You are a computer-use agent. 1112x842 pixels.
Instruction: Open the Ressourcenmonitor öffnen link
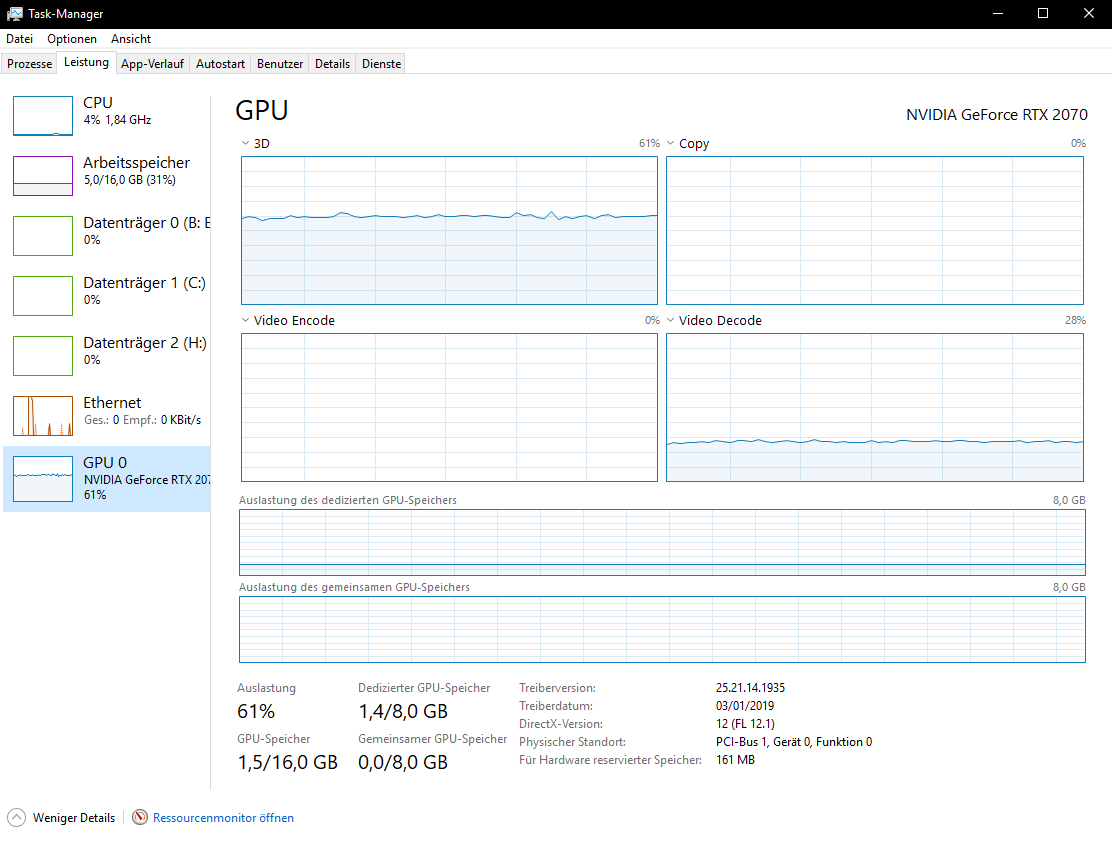pyautogui.click(x=223, y=818)
